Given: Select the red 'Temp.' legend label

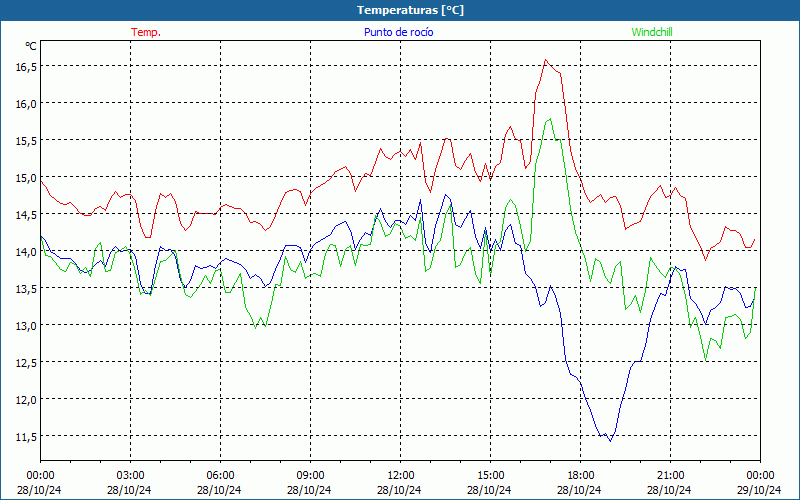Looking at the screenshot, I should [146, 32].
